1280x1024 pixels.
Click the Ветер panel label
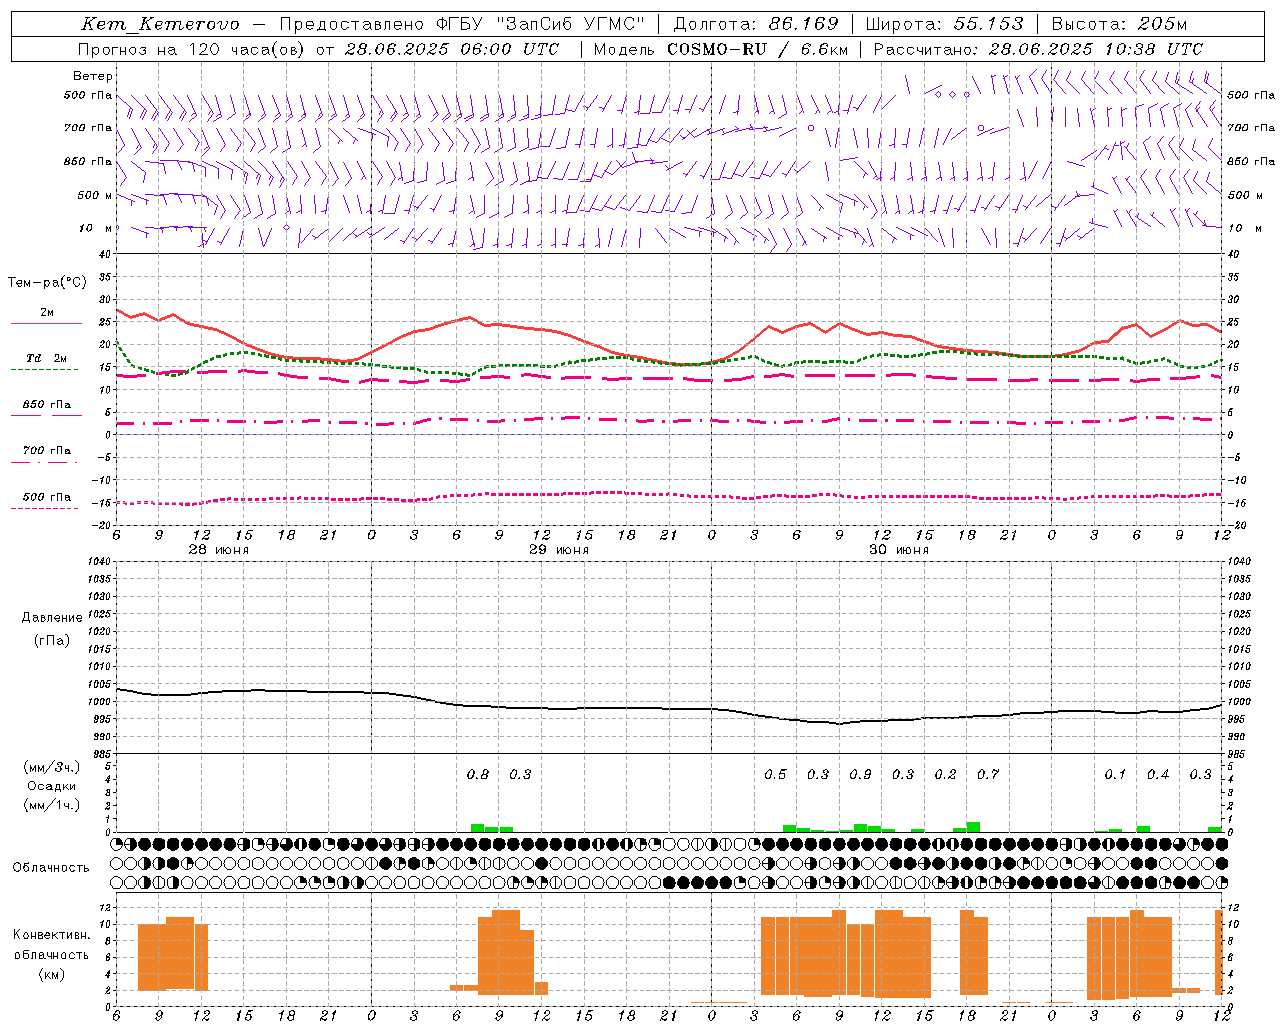93,76
